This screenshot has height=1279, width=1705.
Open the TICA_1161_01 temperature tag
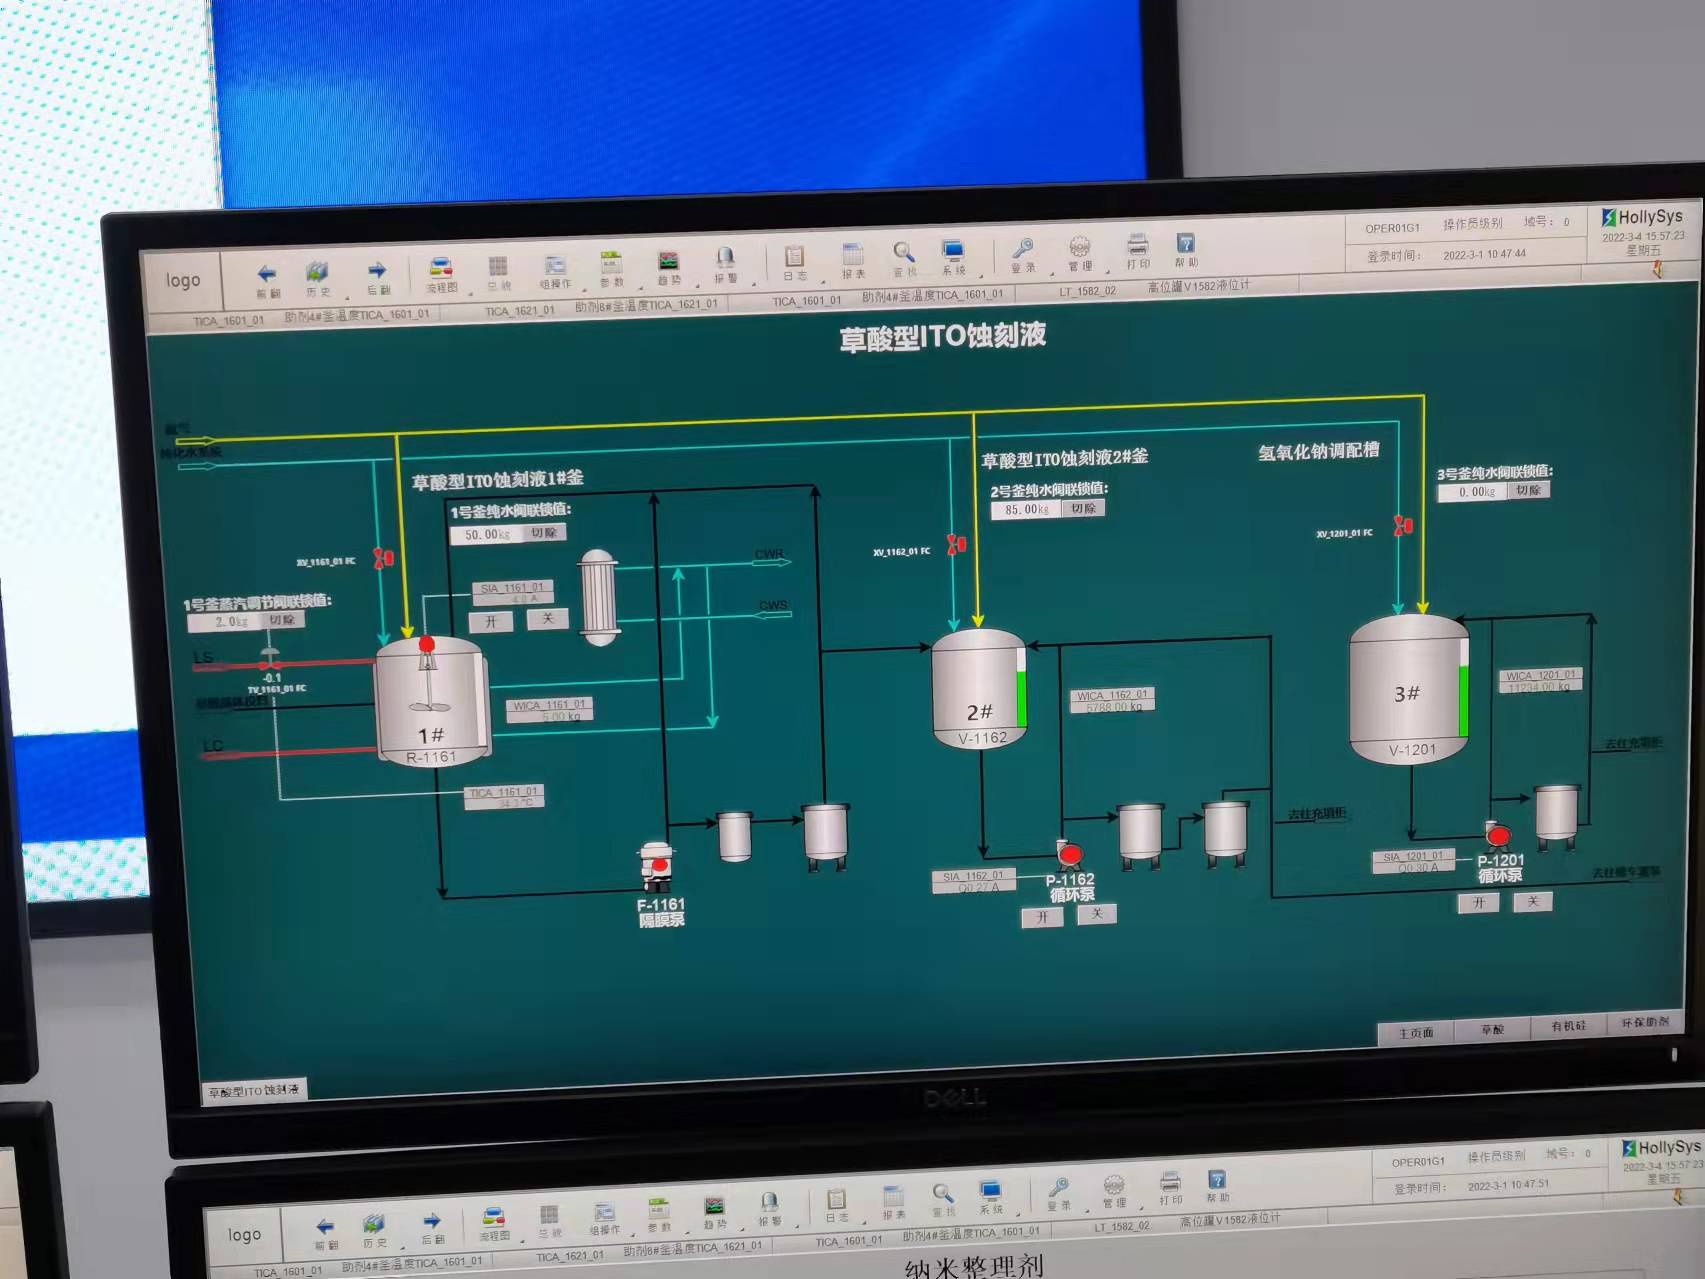(x=504, y=797)
